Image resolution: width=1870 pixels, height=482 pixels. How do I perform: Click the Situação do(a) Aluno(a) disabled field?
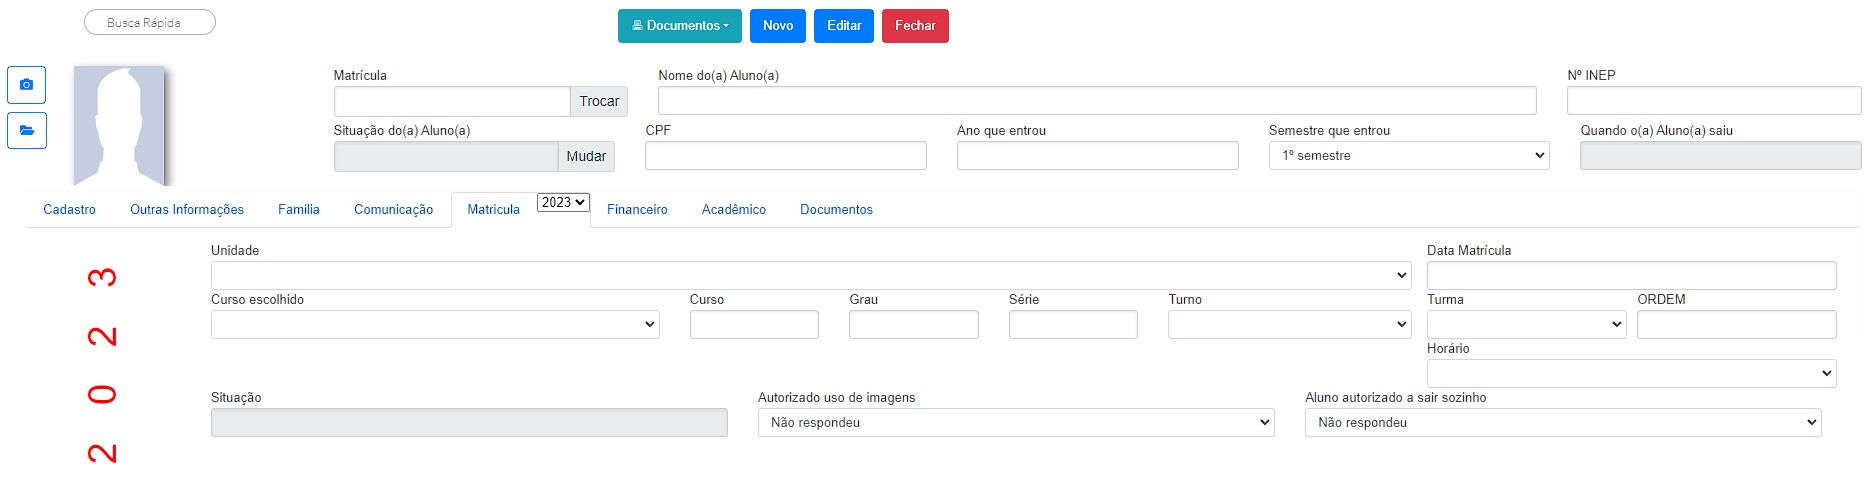446,156
